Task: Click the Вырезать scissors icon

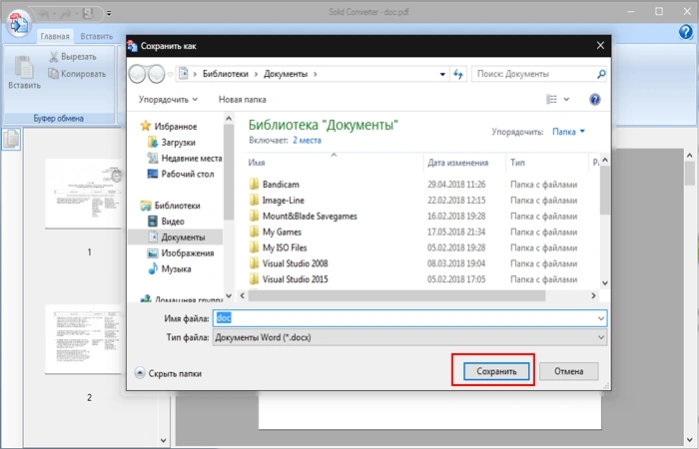Action: [x=53, y=57]
